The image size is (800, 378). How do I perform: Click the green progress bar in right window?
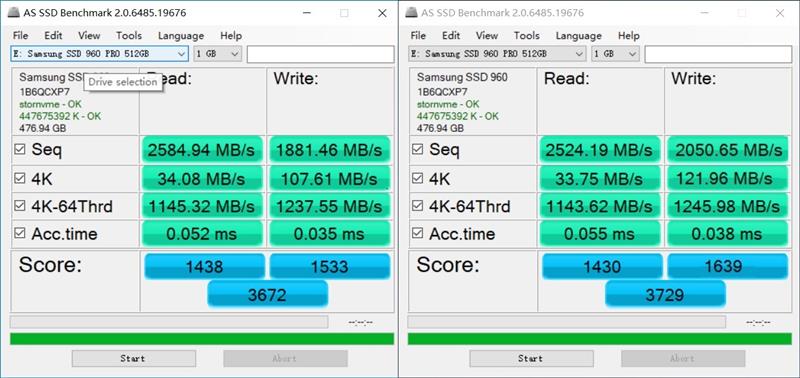599,339
